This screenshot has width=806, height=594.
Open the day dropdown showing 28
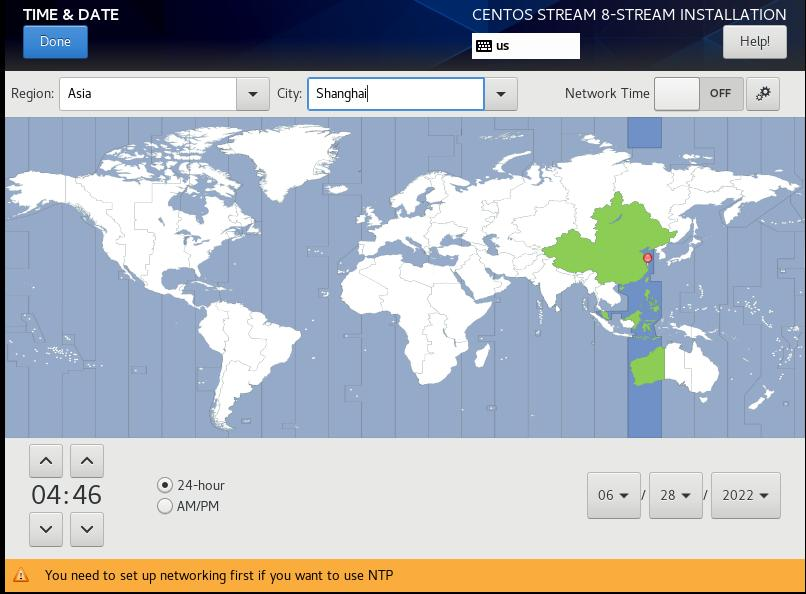pyautogui.click(x=675, y=495)
